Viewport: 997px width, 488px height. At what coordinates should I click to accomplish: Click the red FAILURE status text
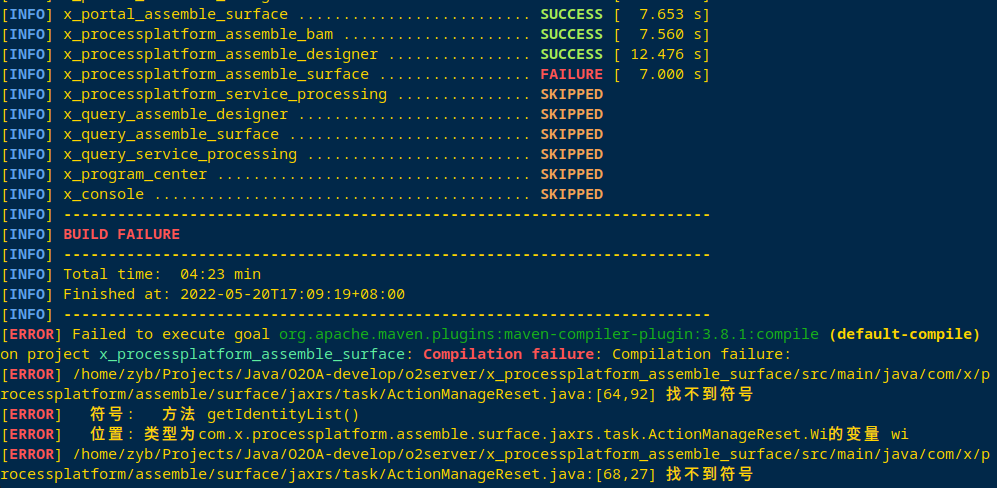tap(571, 74)
